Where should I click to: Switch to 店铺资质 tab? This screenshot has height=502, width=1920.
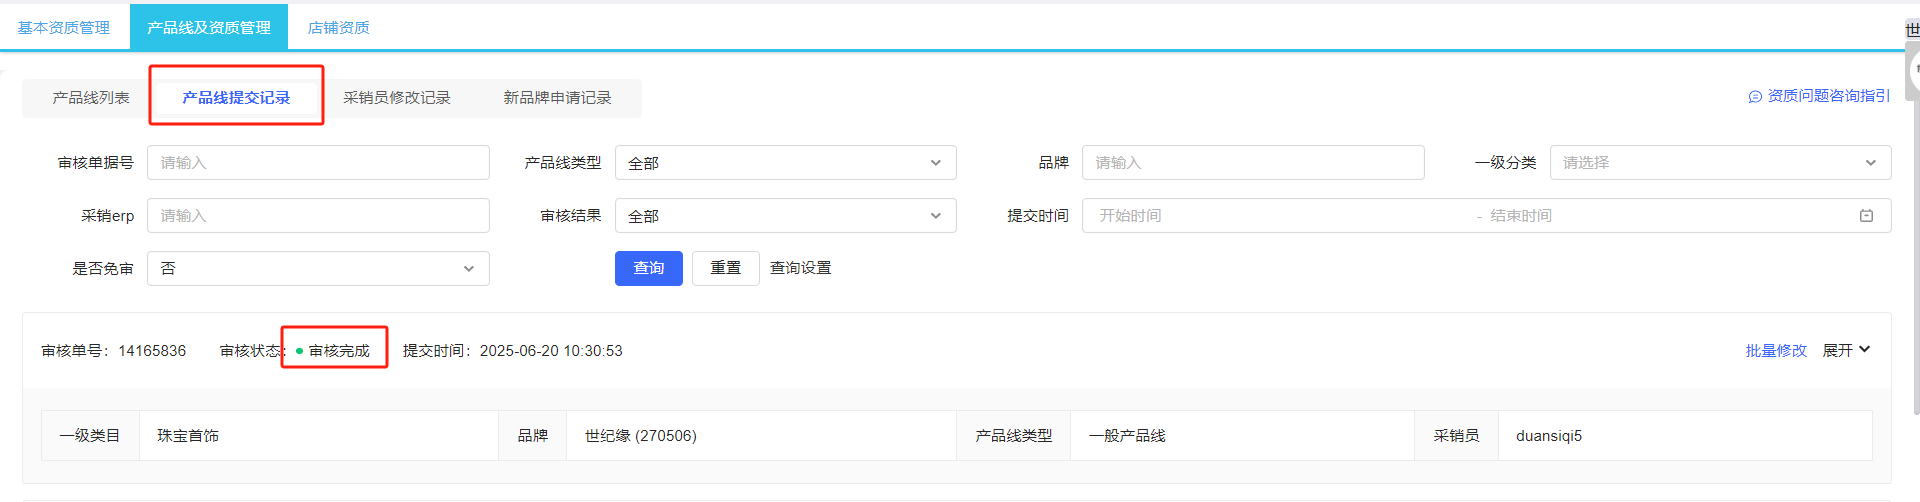tap(338, 28)
